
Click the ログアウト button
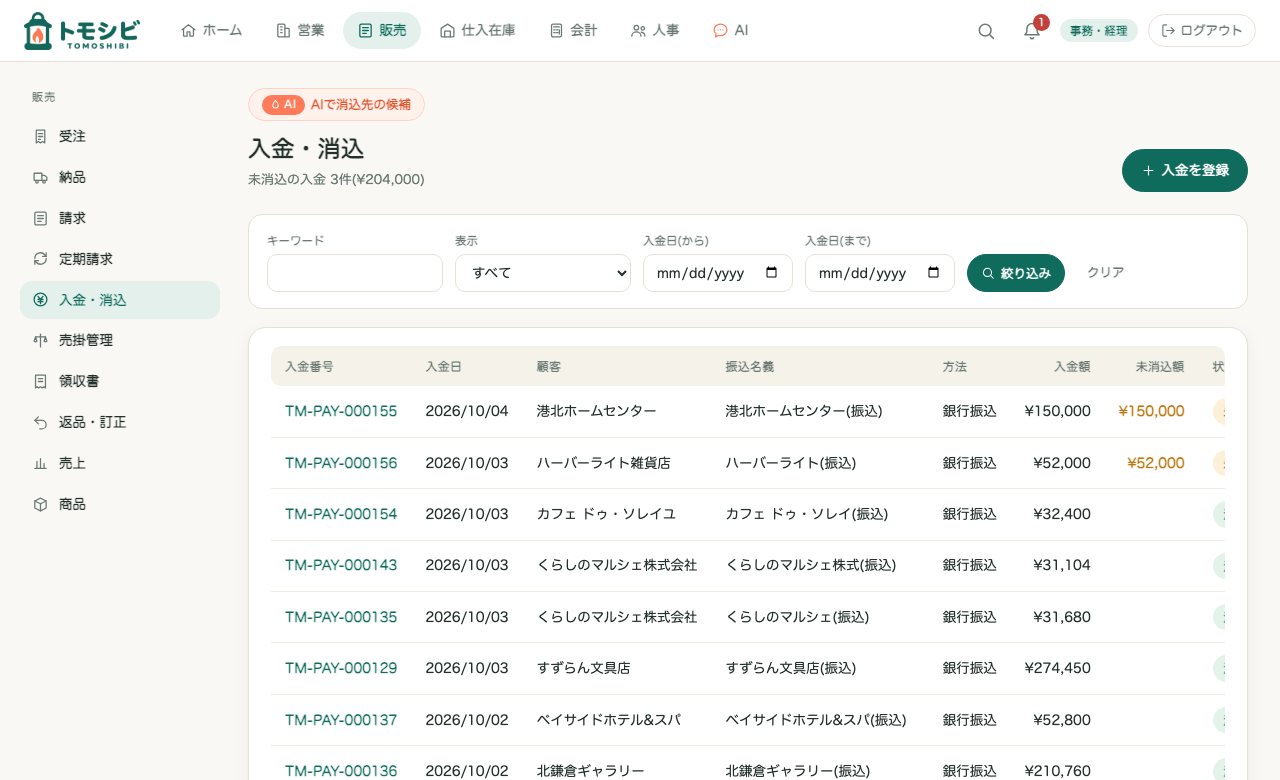click(1202, 31)
